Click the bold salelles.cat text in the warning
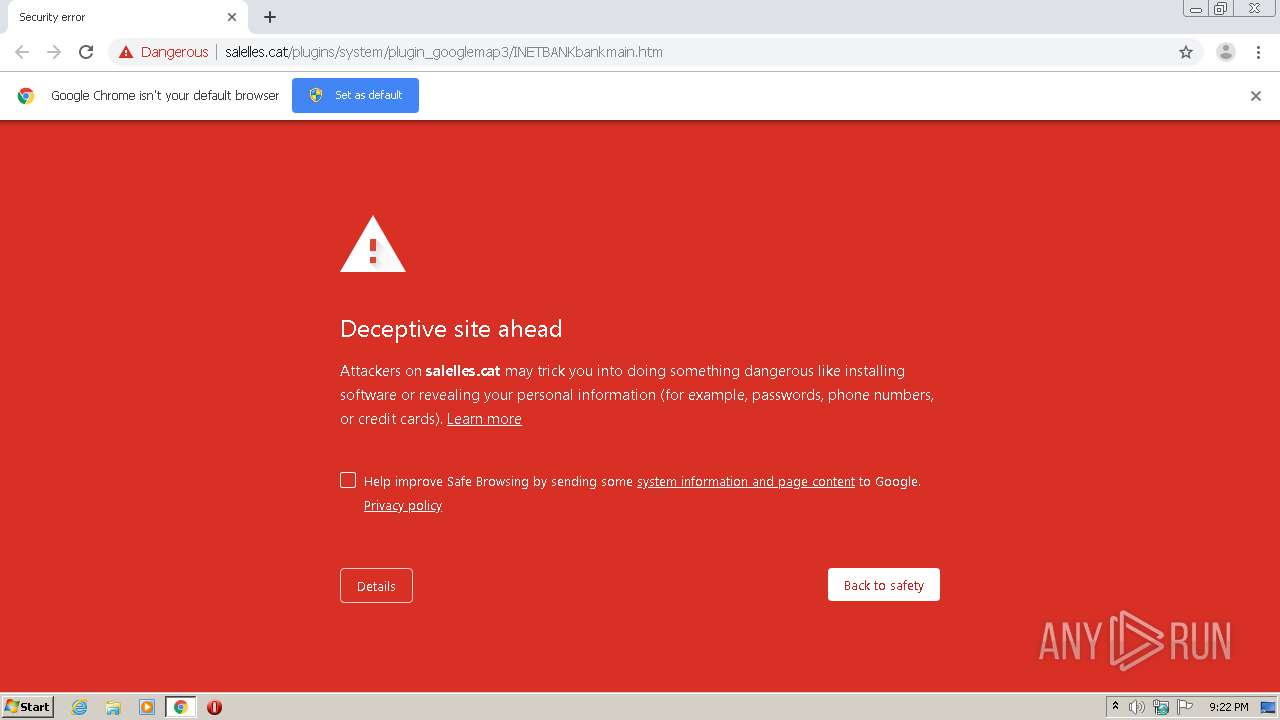The image size is (1280, 720). pos(463,371)
